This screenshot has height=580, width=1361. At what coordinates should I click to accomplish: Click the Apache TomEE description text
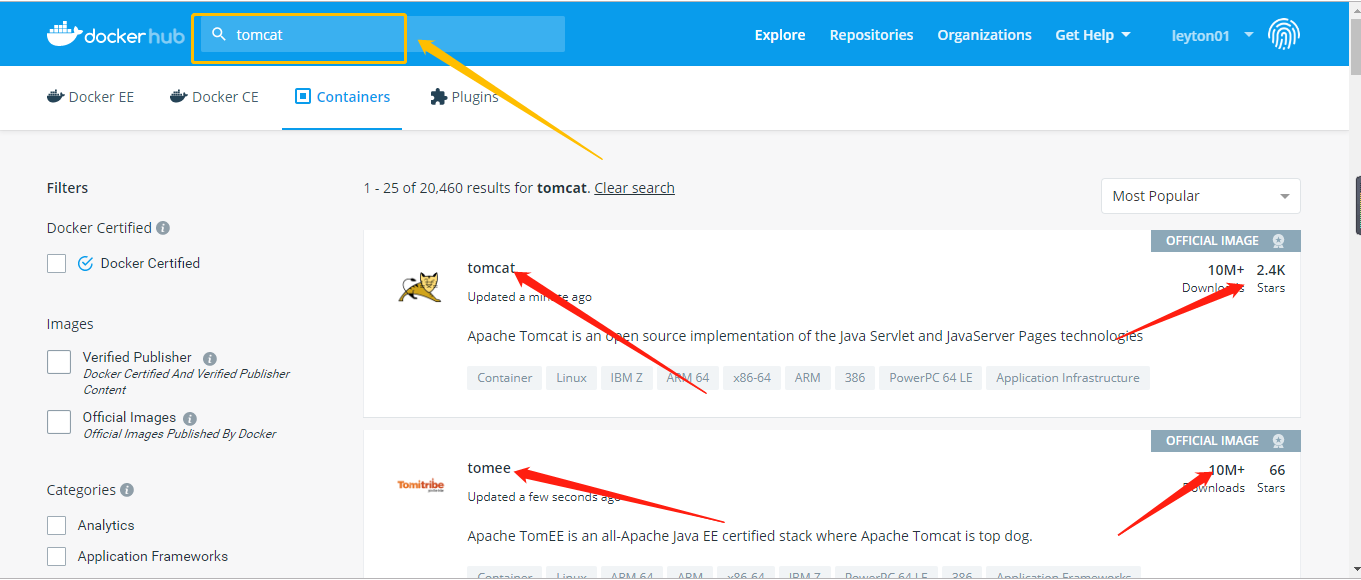pos(750,536)
